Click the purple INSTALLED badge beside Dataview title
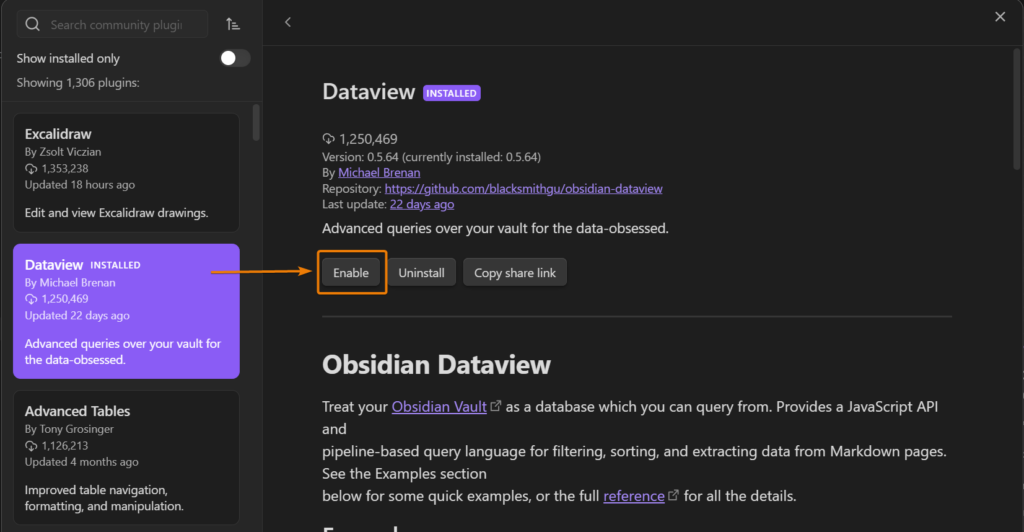This screenshot has height=532, width=1024. (x=452, y=93)
